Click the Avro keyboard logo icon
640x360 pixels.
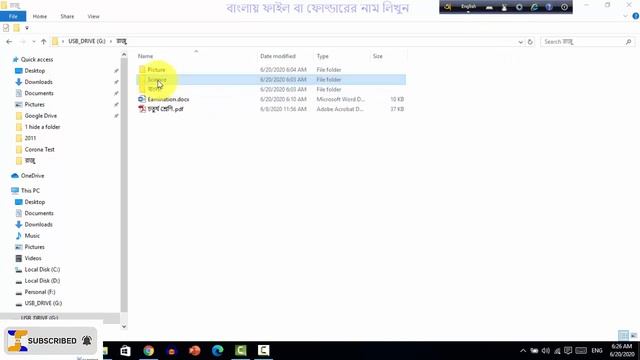[447, 7]
